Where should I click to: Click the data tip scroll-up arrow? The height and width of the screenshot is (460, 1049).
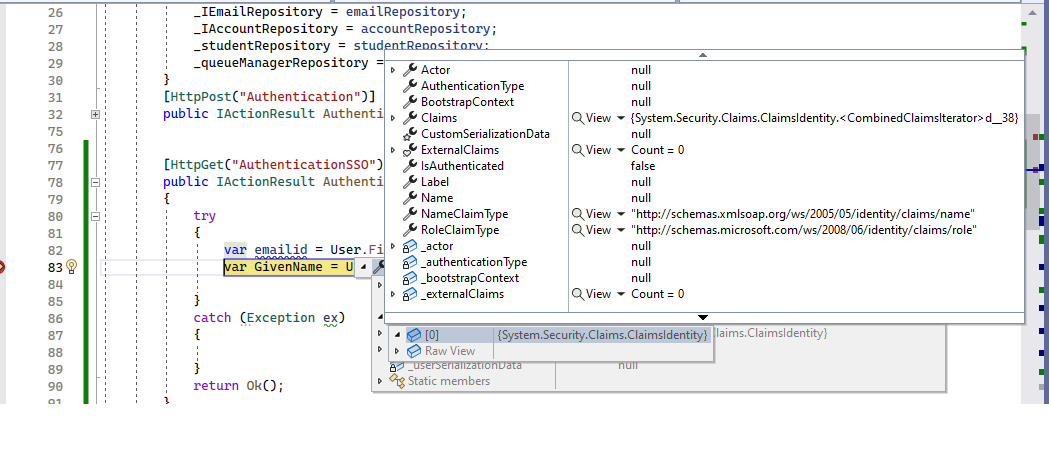[702, 55]
